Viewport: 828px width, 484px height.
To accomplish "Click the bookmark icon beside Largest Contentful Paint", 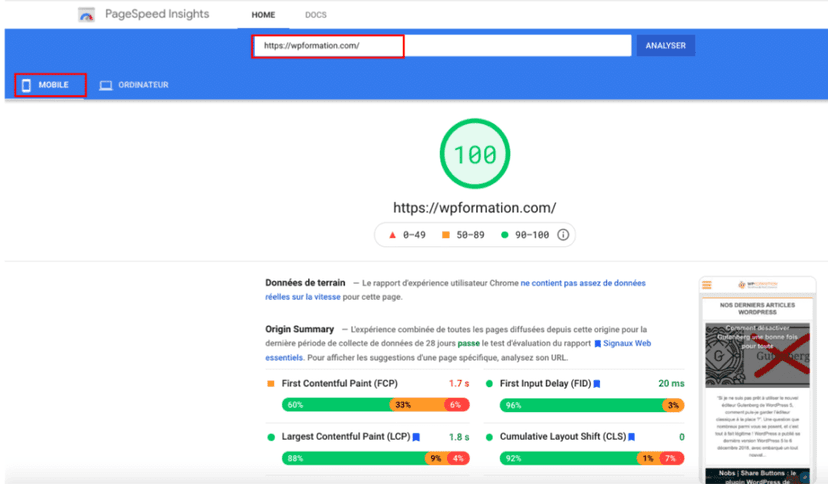I will pos(416,437).
